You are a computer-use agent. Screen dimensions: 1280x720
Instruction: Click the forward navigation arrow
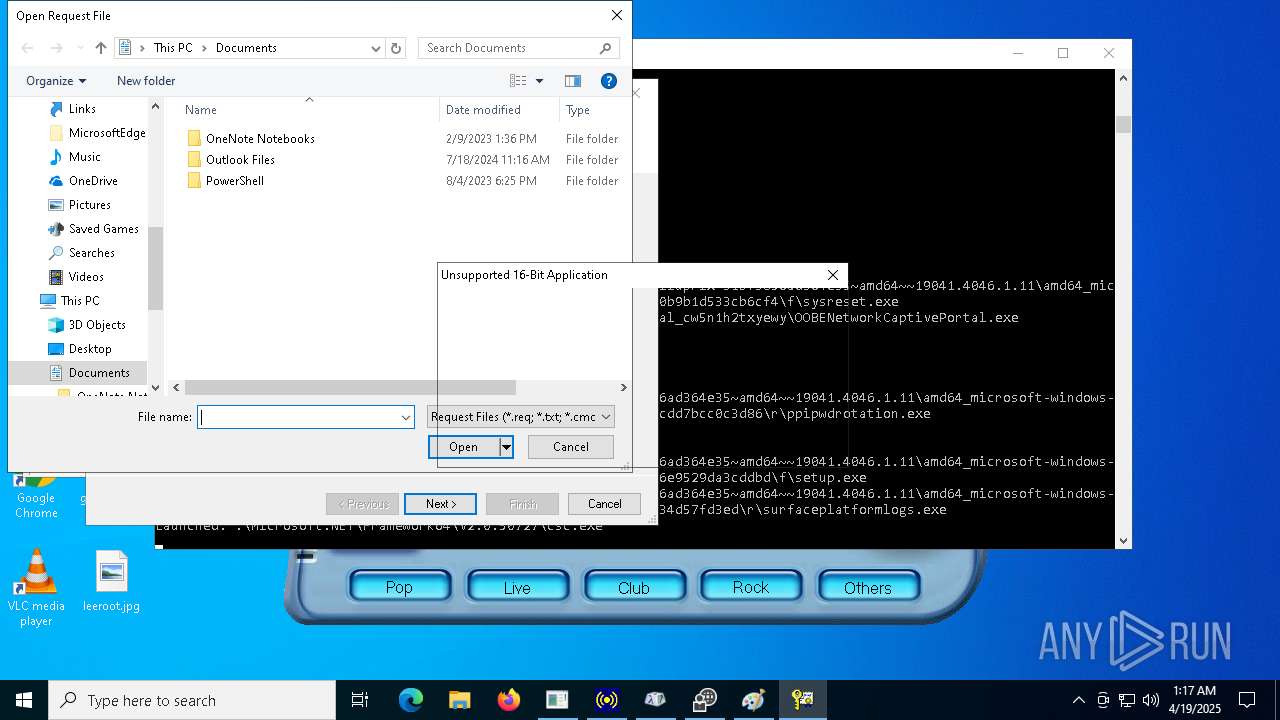click(56, 48)
